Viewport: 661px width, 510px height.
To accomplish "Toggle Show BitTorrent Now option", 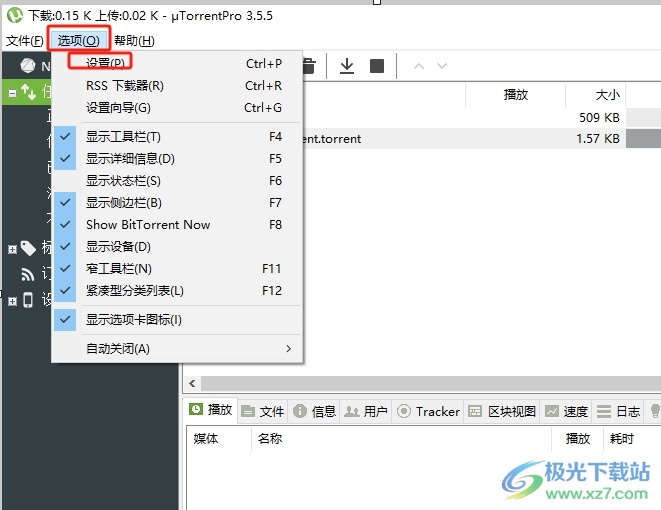I will (176, 224).
